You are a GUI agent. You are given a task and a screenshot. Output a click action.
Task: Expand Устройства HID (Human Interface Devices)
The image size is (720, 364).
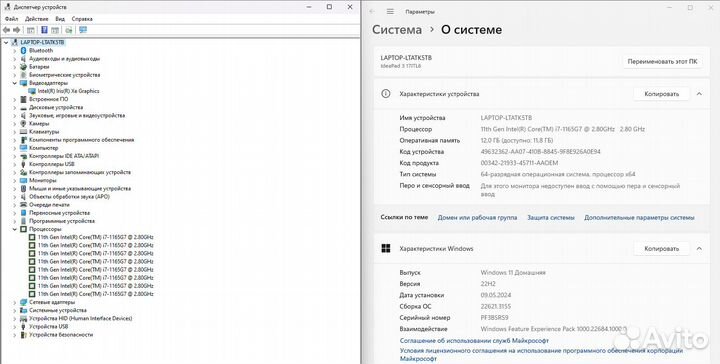click(x=15, y=318)
